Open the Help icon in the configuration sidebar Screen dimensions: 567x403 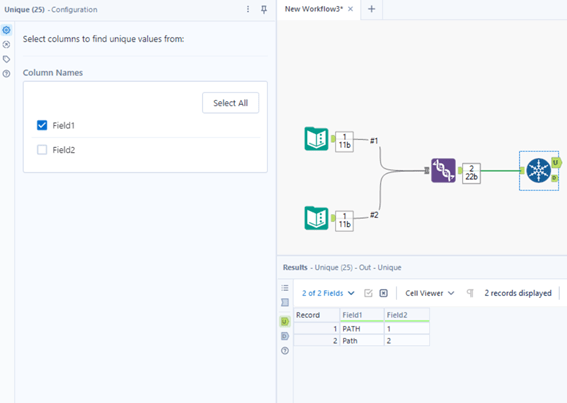coord(6,74)
